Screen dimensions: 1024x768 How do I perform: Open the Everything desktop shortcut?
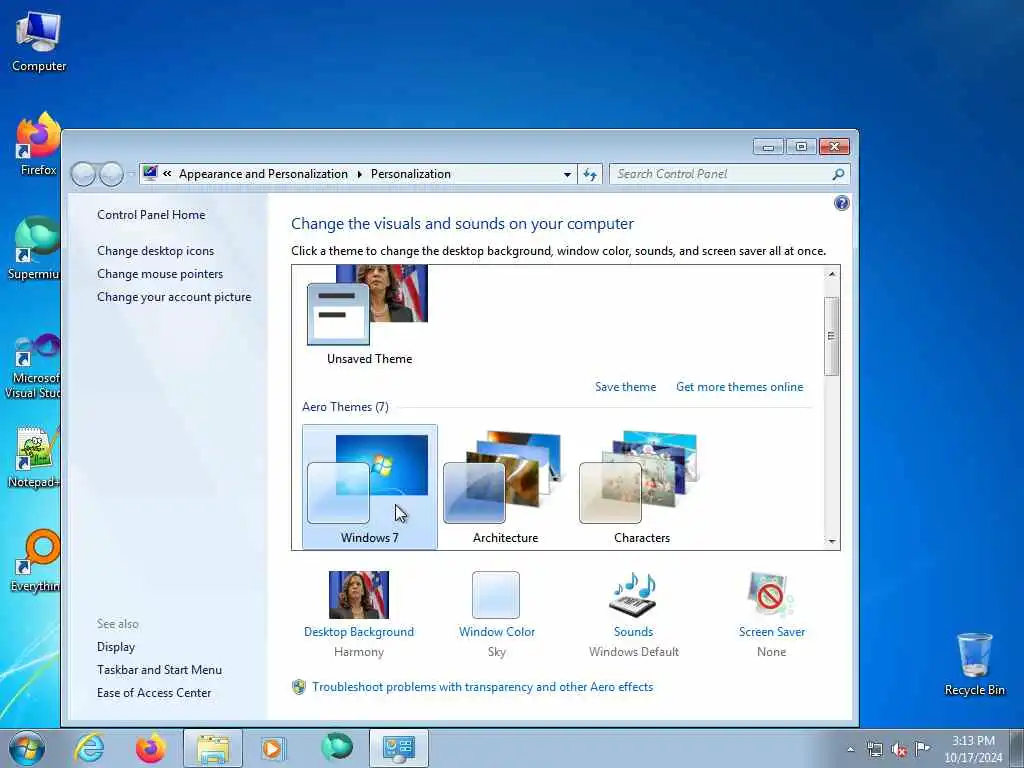(35, 560)
